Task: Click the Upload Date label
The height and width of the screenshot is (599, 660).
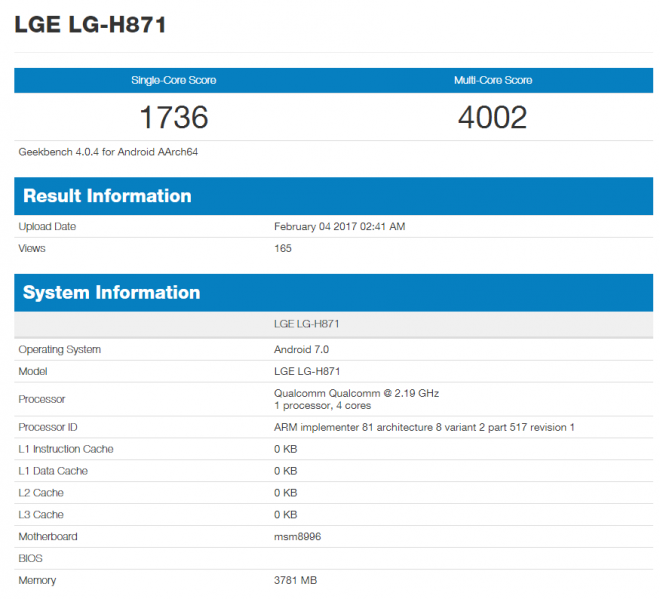Action: (47, 226)
